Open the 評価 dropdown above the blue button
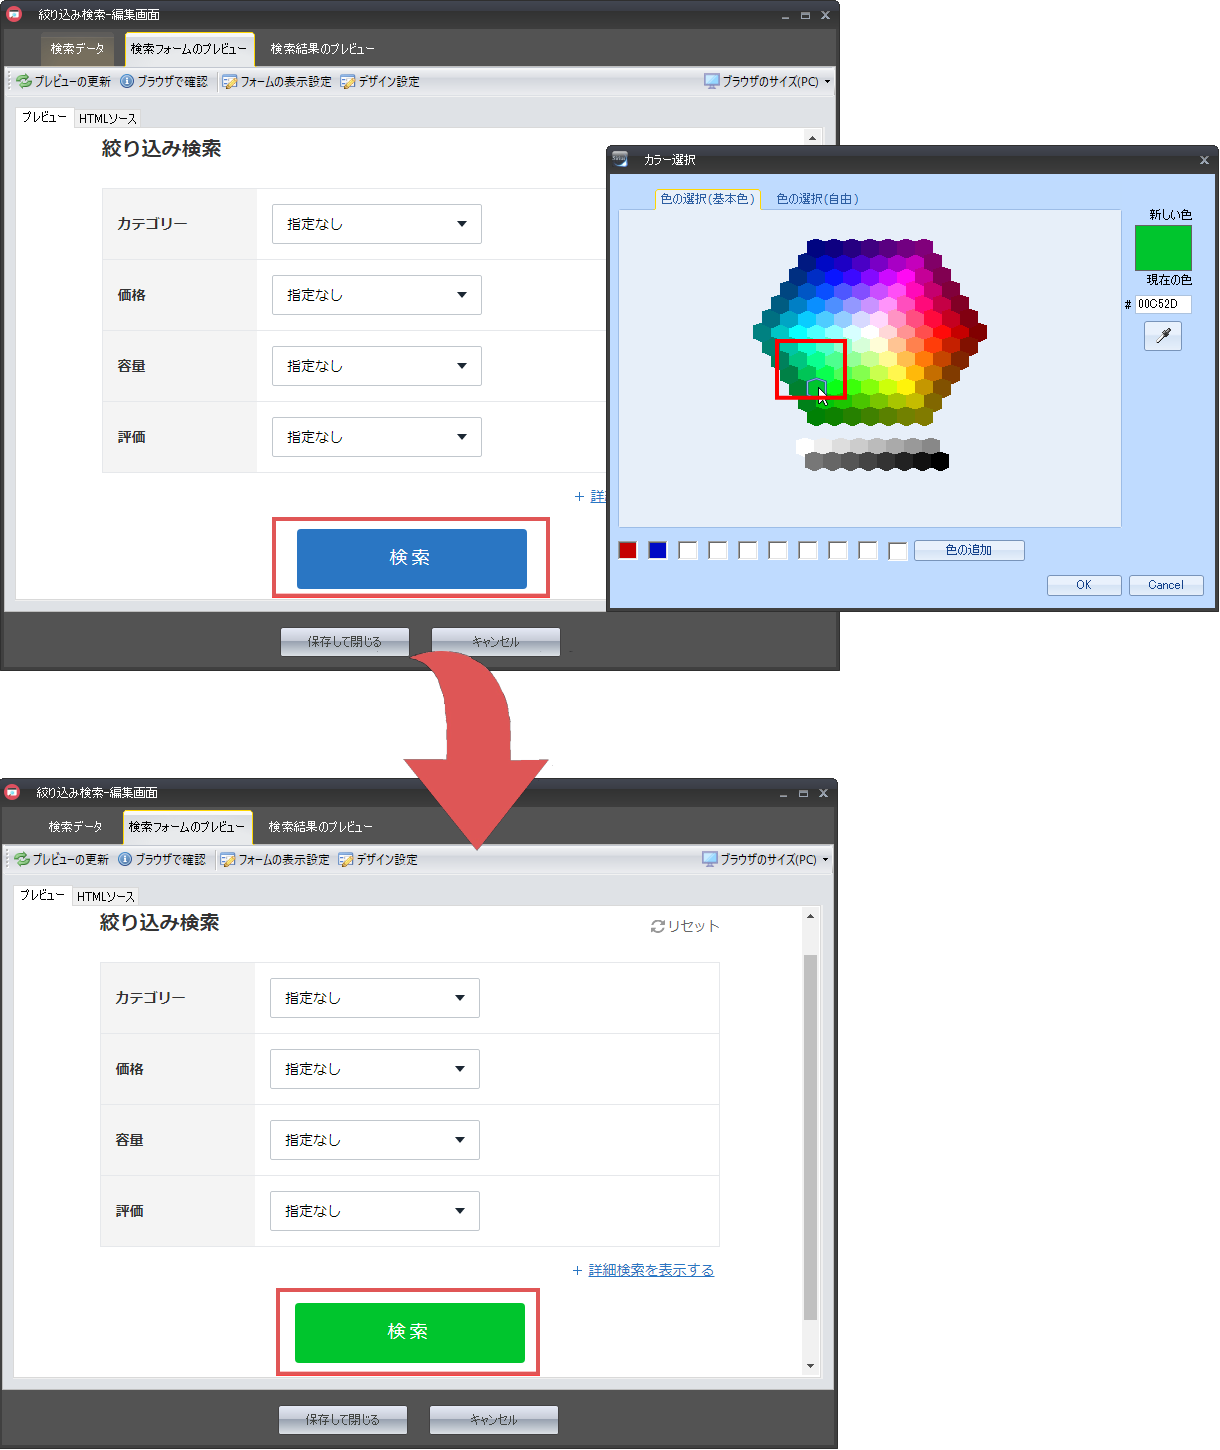 coord(376,437)
